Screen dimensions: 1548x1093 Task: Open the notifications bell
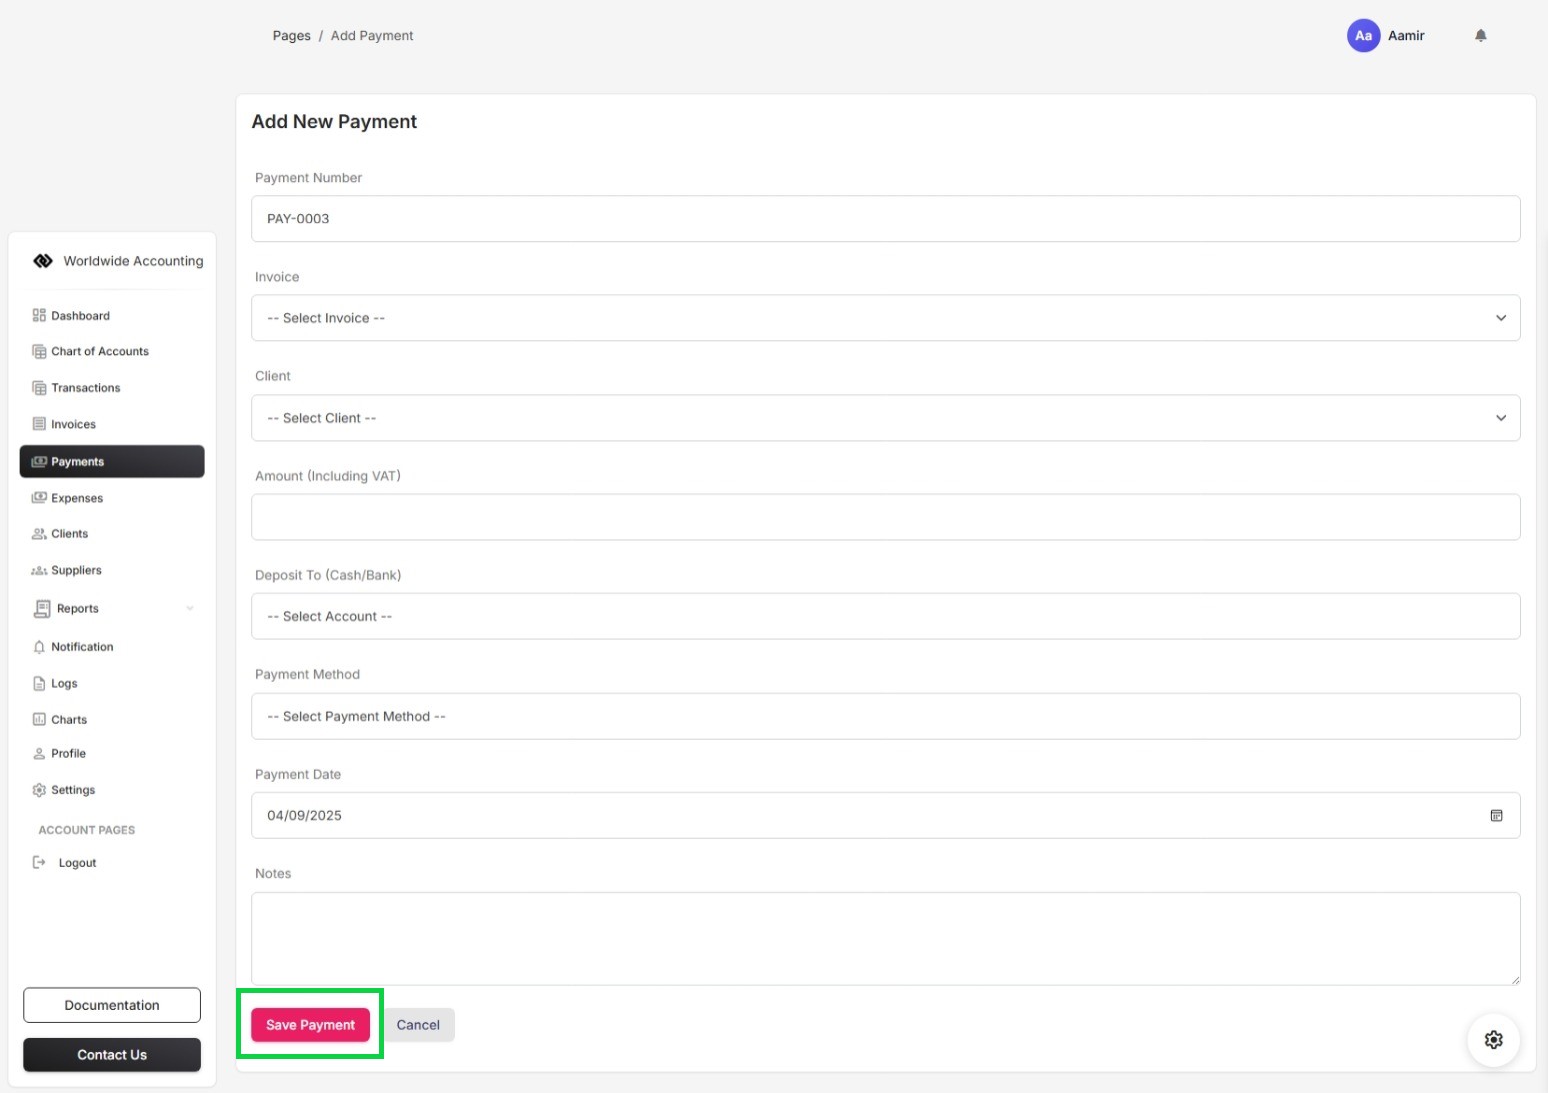click(1481, 35)
